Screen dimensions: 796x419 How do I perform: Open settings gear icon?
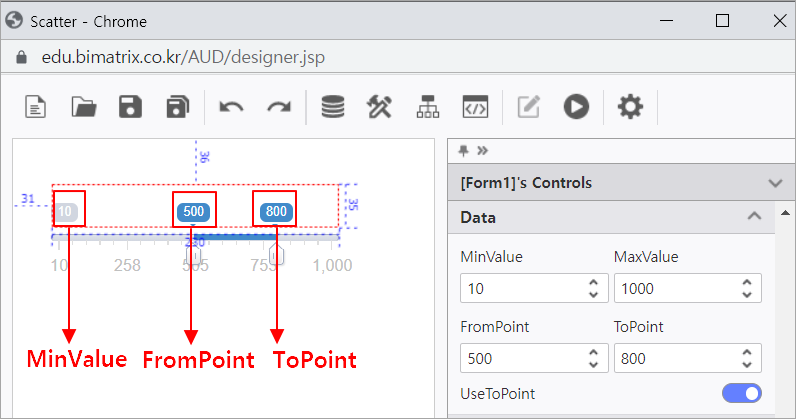click(x=630, y=106)
